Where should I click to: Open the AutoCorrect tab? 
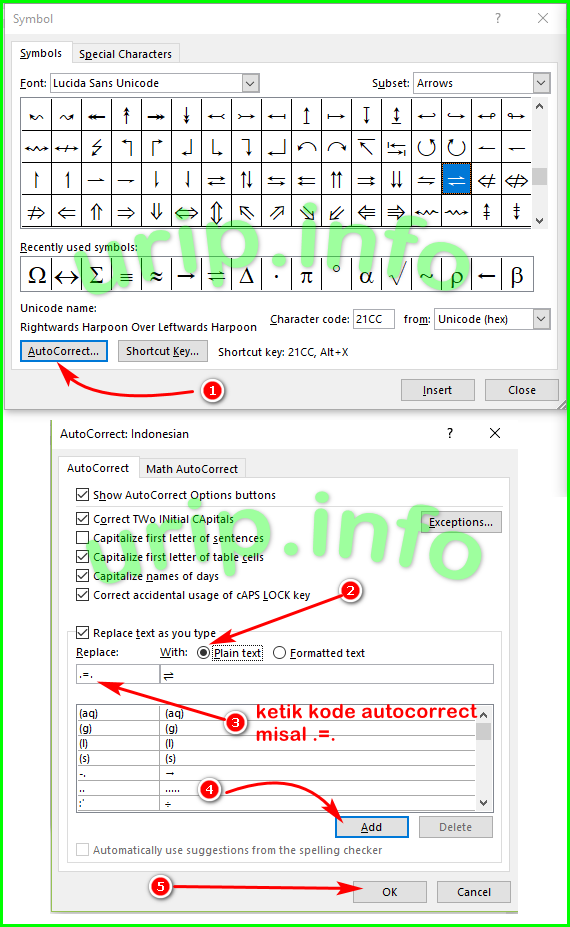[x=98, y=468]
